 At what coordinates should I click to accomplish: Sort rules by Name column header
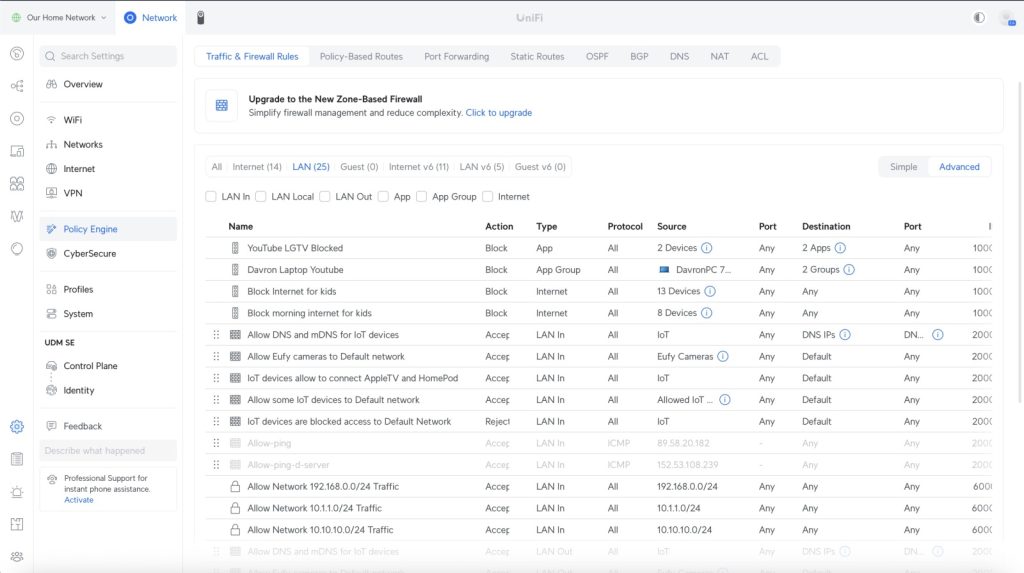[x=240, y=227]
